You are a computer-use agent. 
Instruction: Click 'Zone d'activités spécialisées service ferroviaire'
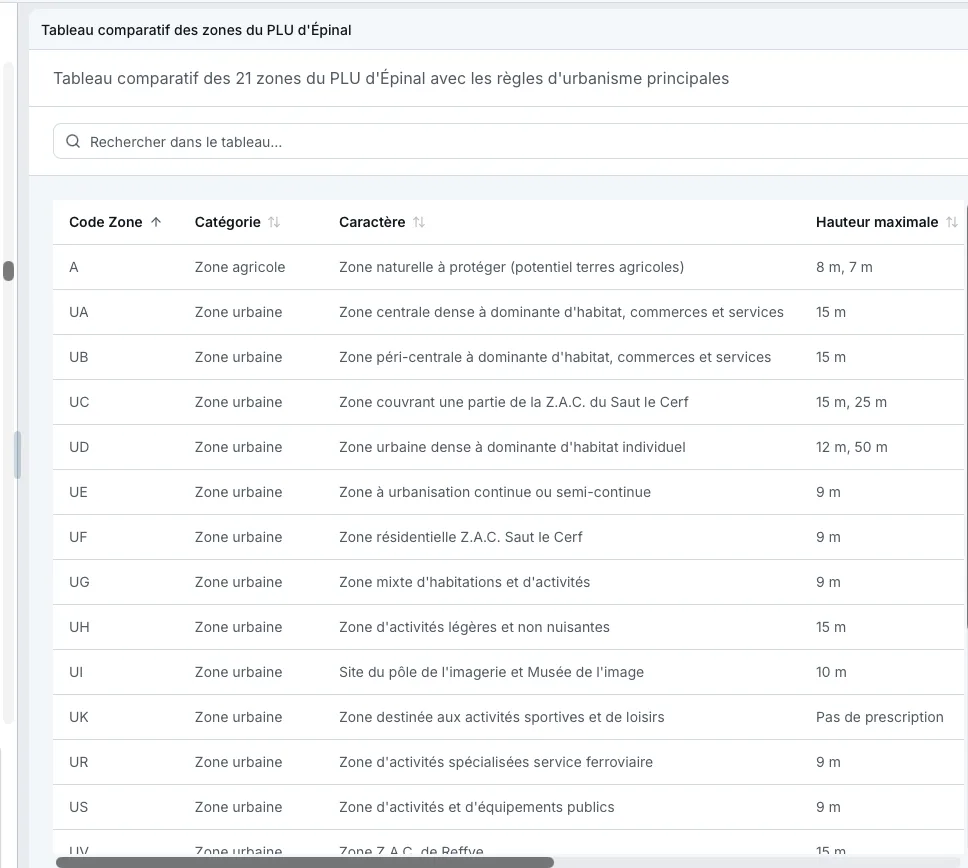(496, 763)
